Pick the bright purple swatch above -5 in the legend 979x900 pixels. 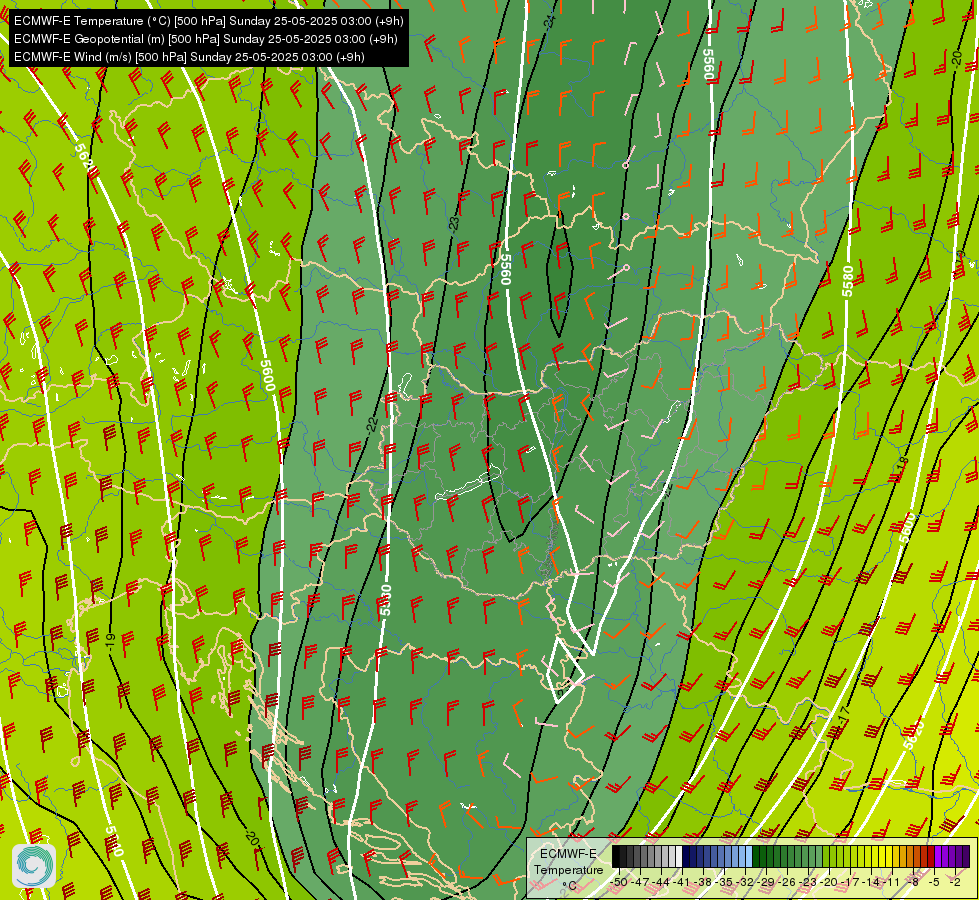(x=938, y=856)
